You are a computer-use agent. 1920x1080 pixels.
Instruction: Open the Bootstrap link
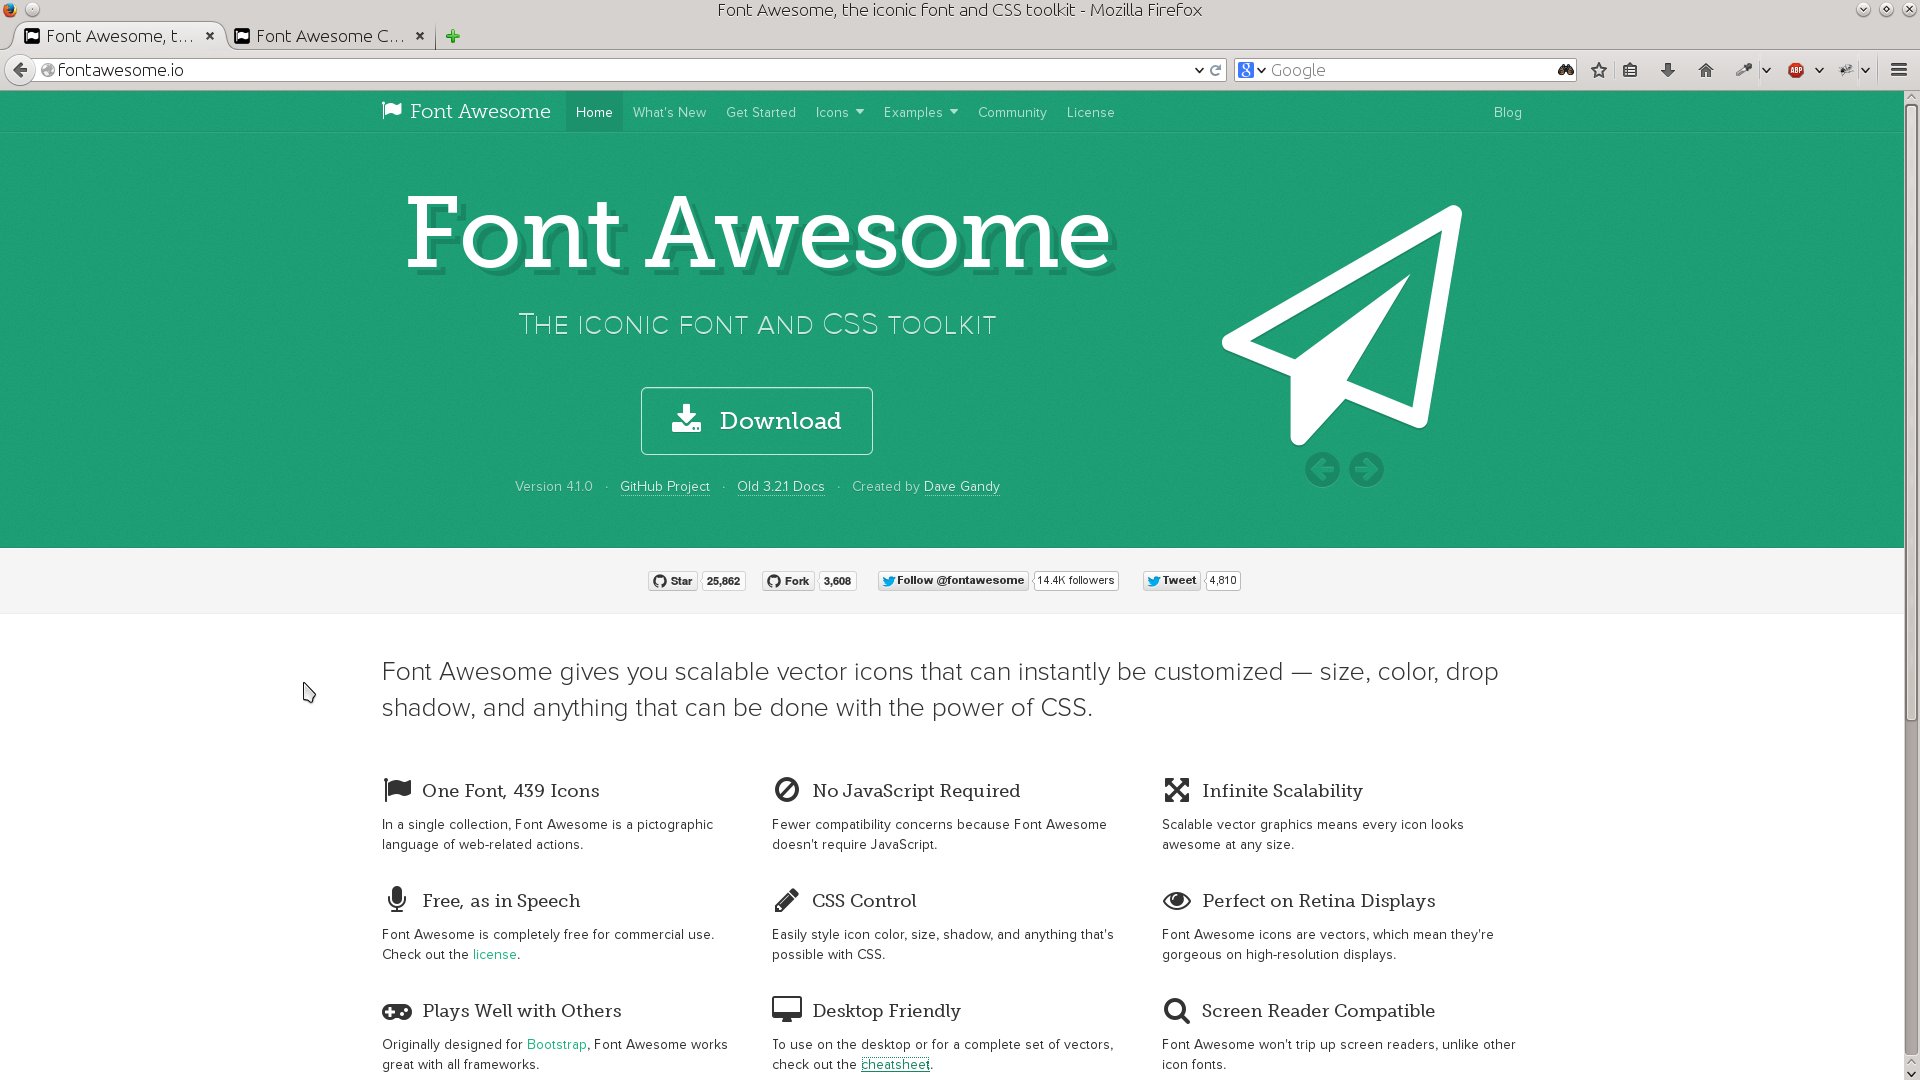557,1044
